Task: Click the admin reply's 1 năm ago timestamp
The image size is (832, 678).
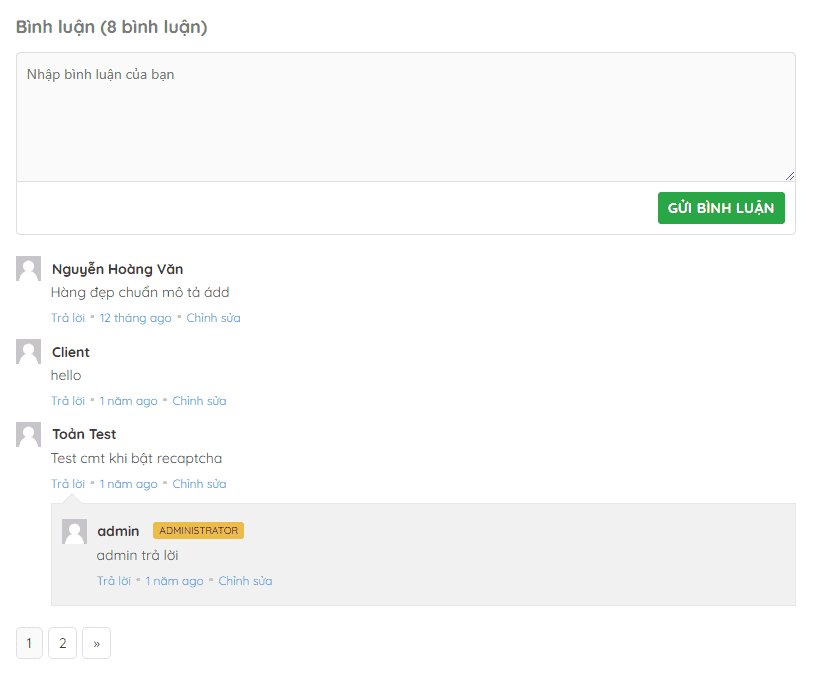Action: pos(174,581)
